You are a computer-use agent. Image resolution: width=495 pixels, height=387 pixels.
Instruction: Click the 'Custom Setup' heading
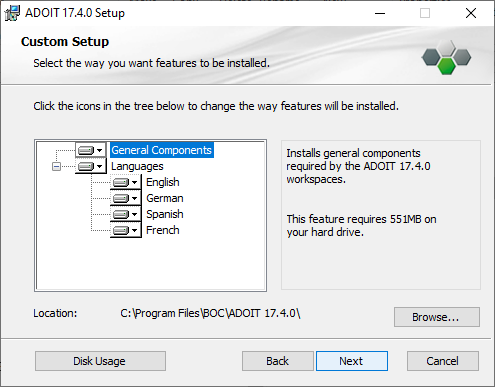[x=65, y=42]
